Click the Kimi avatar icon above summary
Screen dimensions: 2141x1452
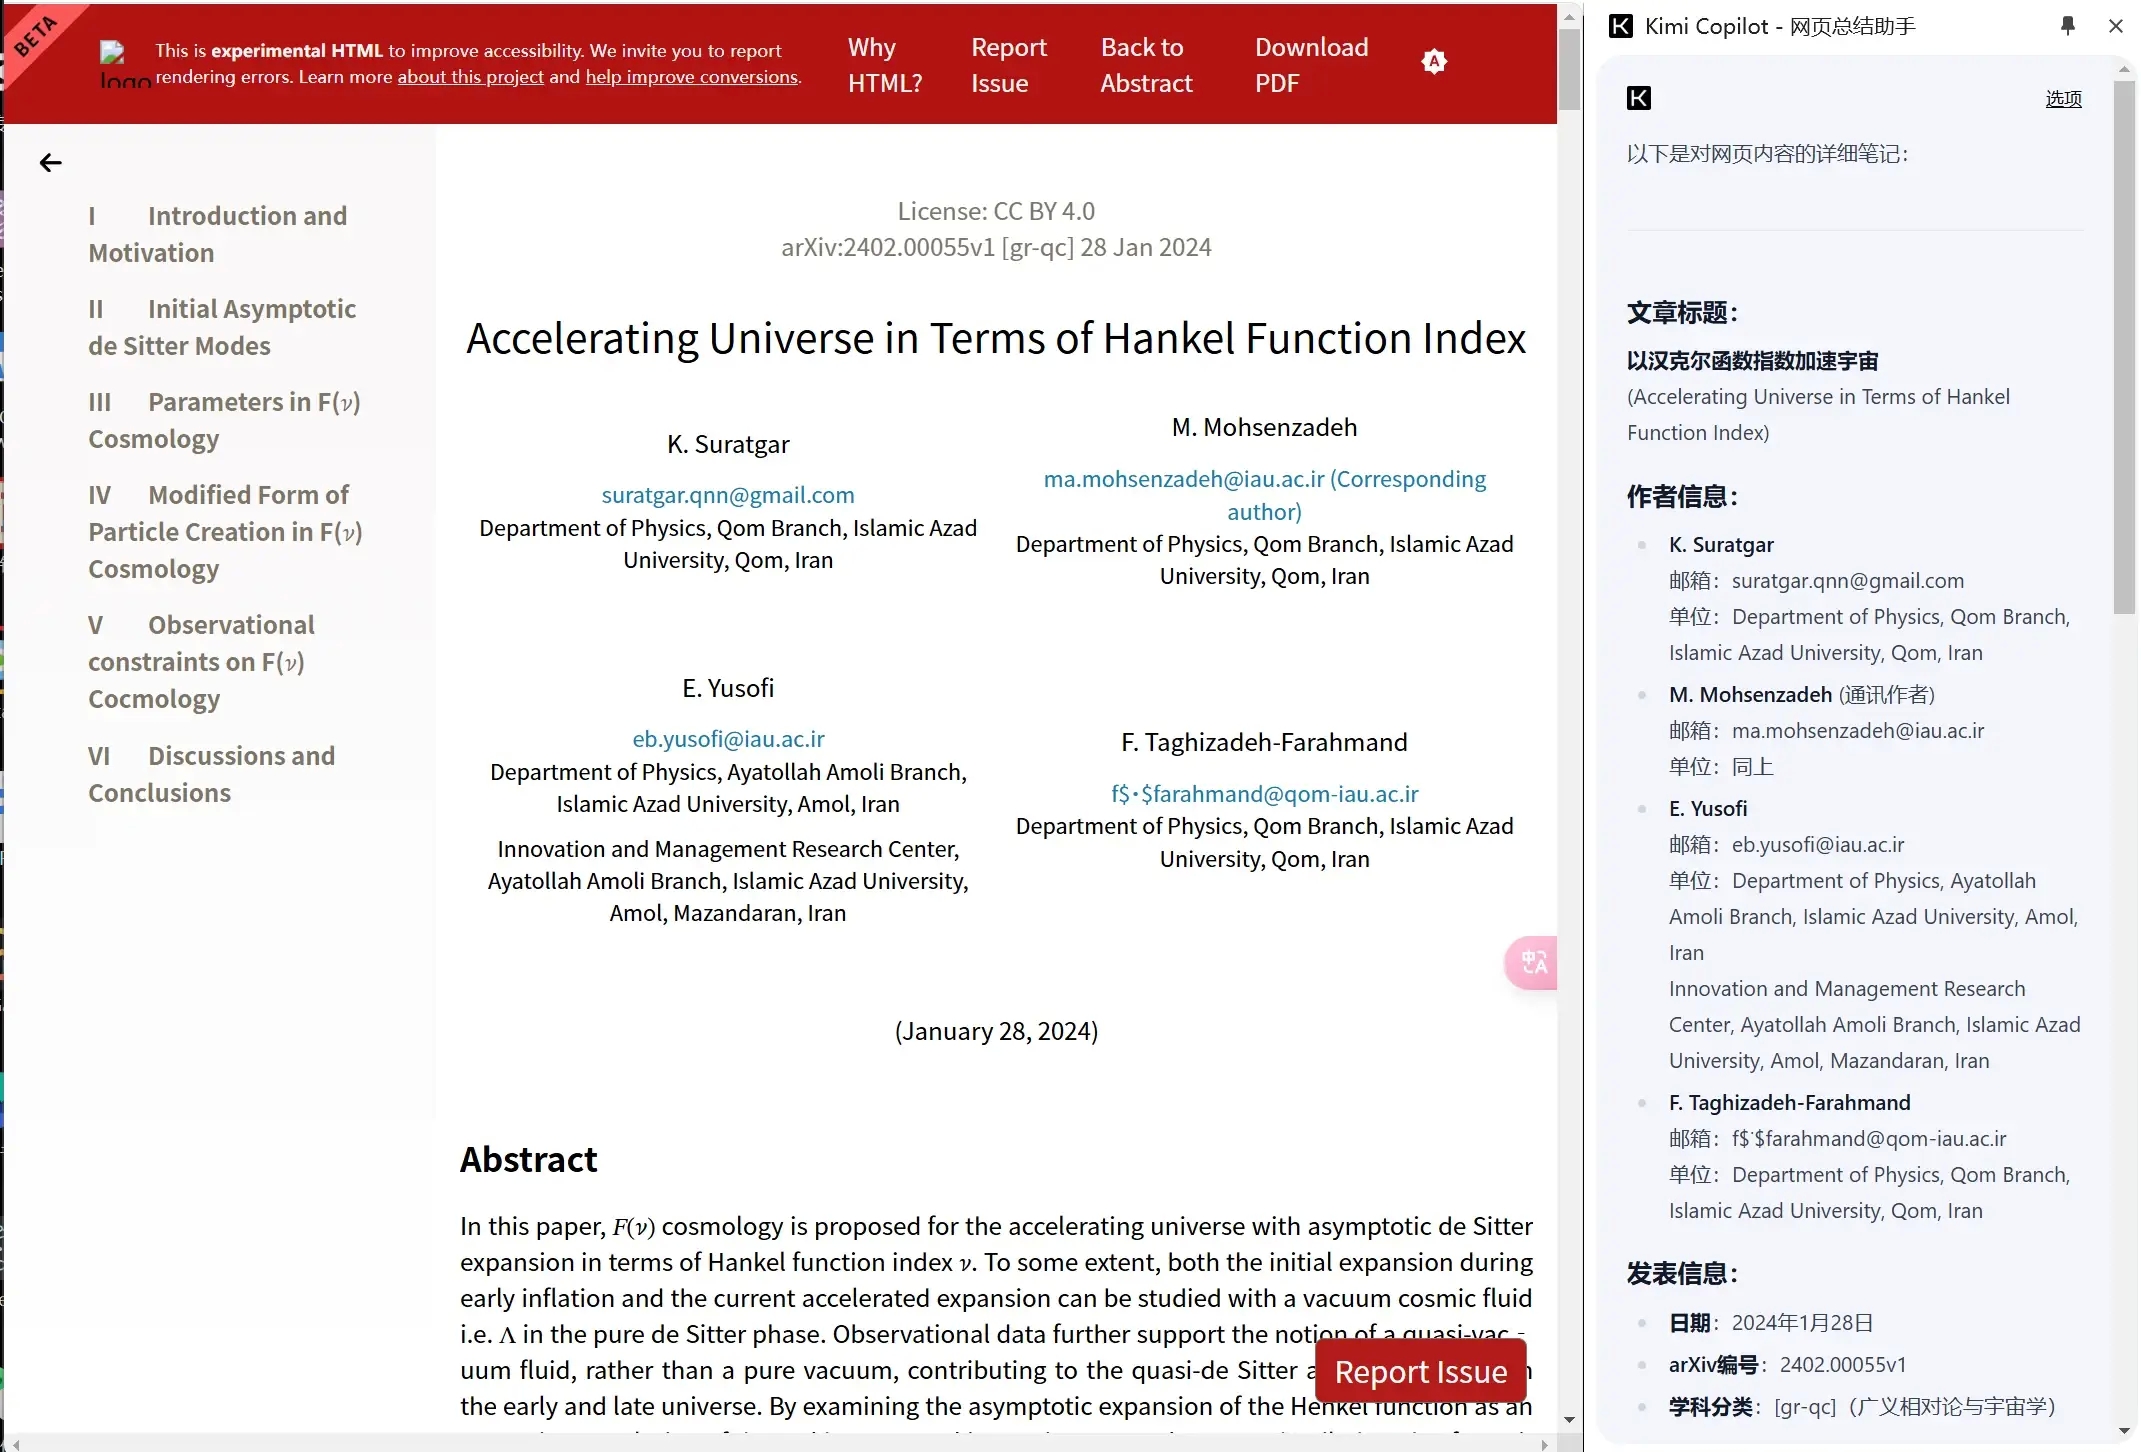(x=1639, y=98)
